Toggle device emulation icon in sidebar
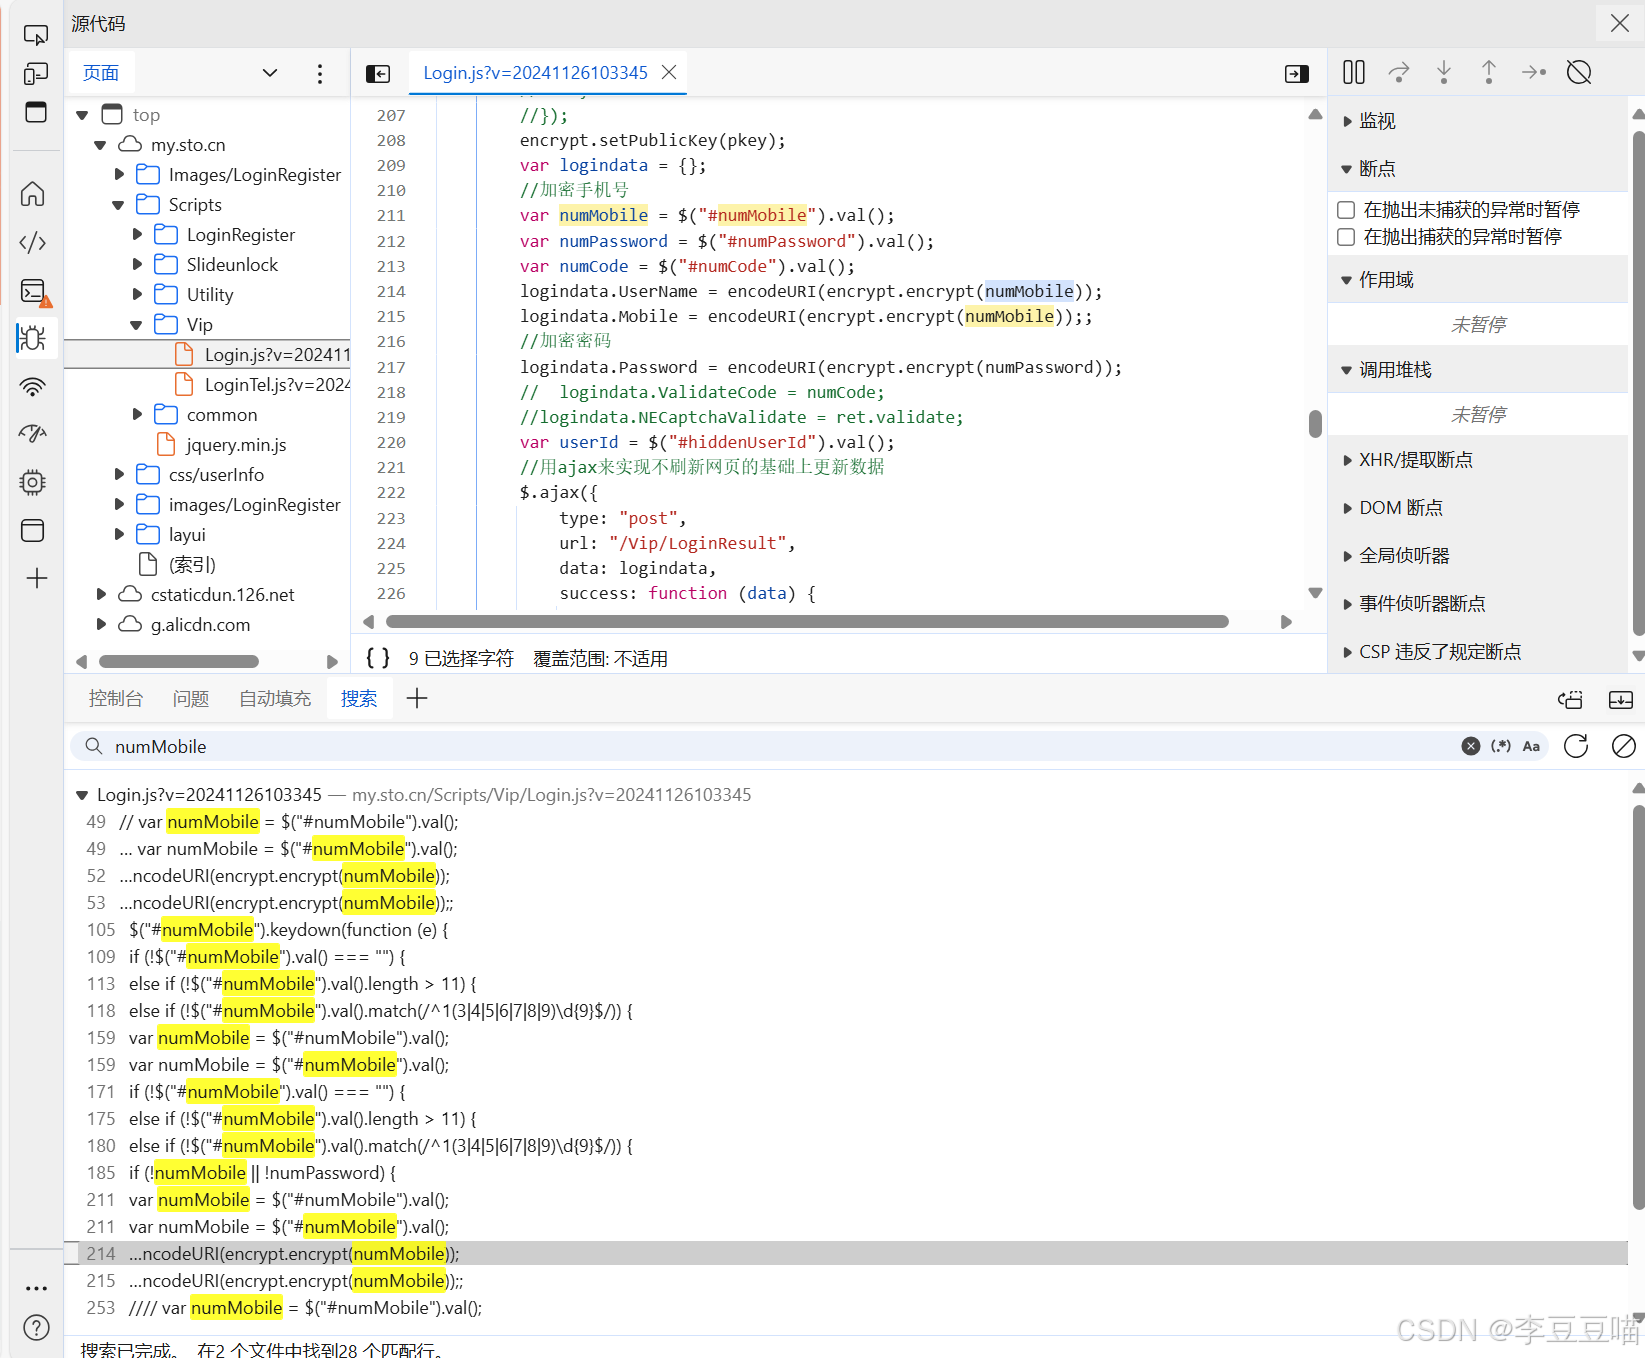Viewport: 1645px width, 1358px height. [35, 74]
